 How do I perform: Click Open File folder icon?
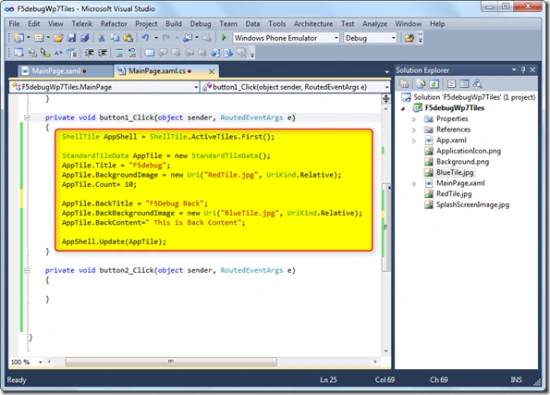tap(59, 38)
